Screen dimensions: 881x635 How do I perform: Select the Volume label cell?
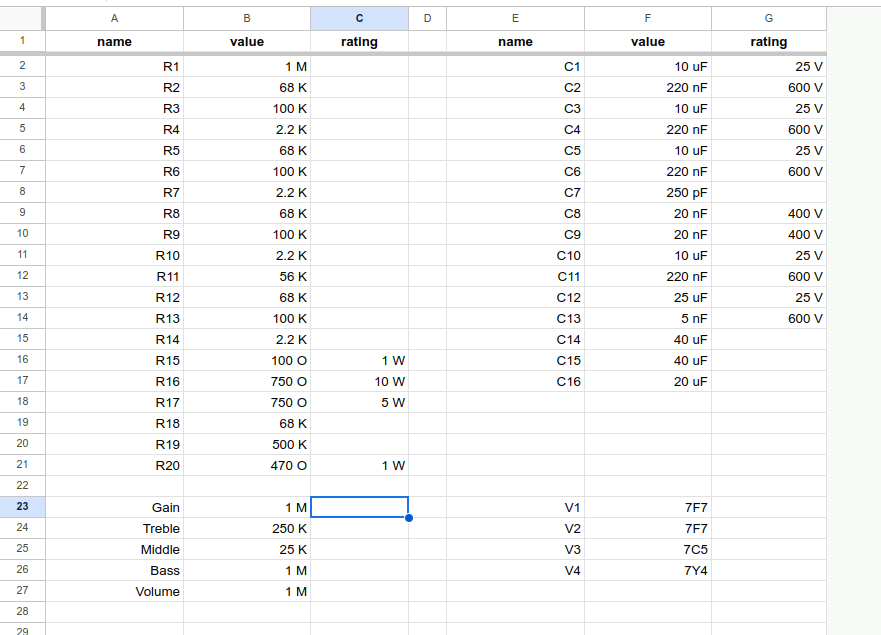click(114, 591)
